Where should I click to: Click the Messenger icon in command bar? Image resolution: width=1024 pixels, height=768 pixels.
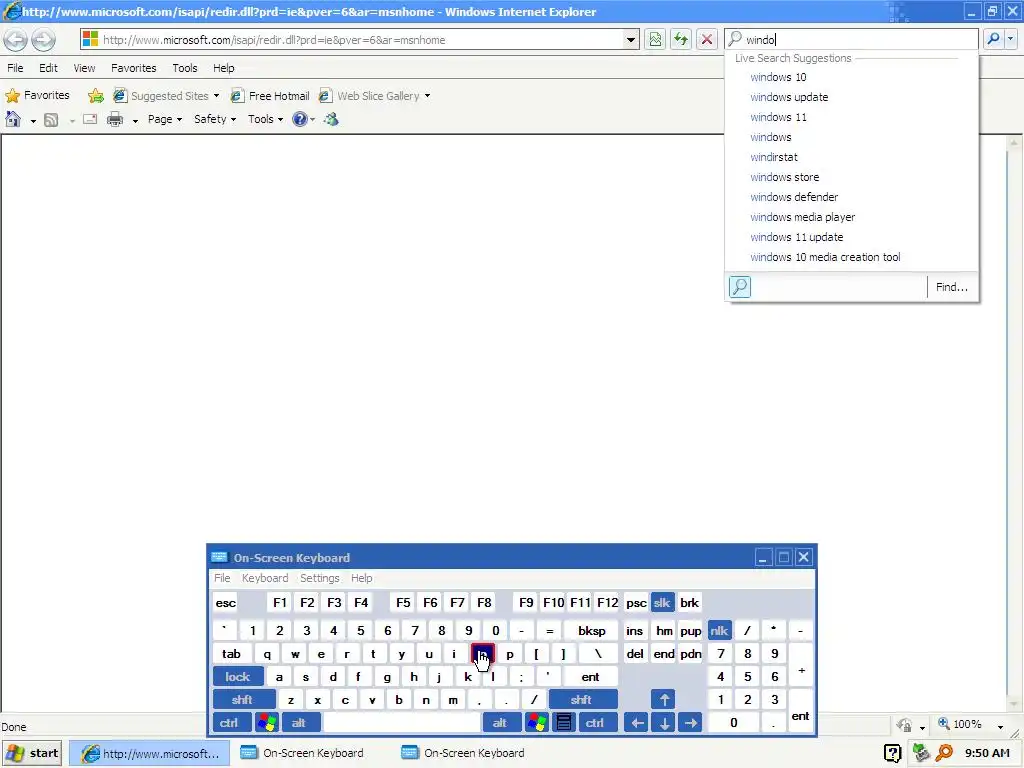point(332,119)
